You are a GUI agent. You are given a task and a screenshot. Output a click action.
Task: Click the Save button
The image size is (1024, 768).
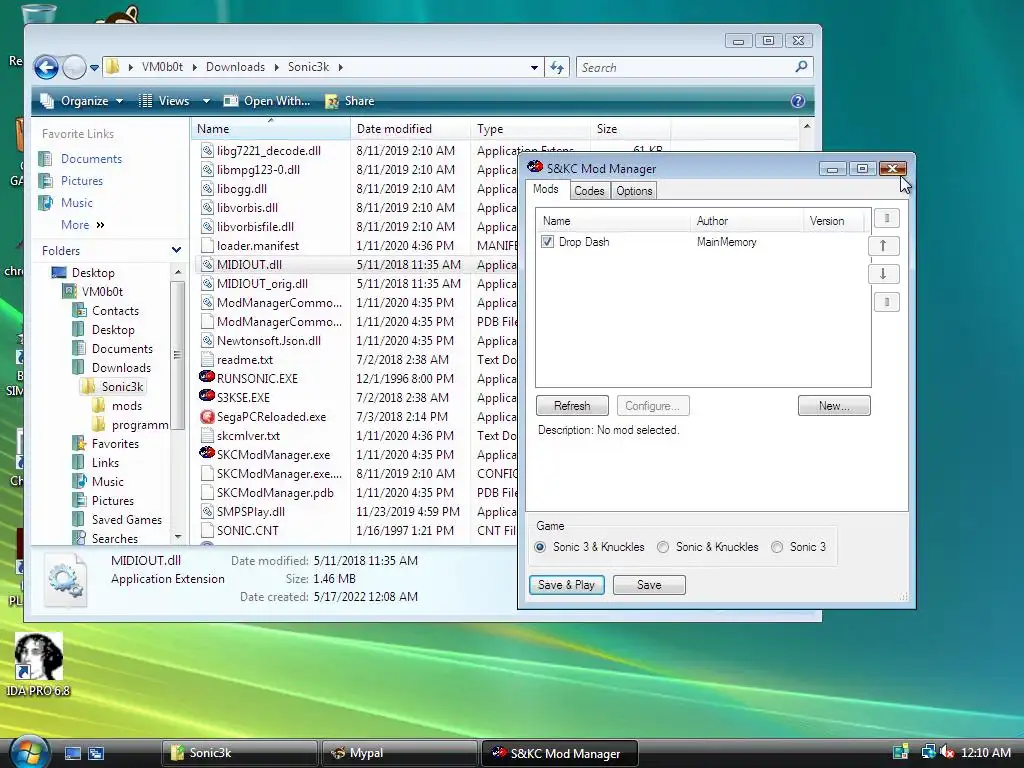pos(649,585)
